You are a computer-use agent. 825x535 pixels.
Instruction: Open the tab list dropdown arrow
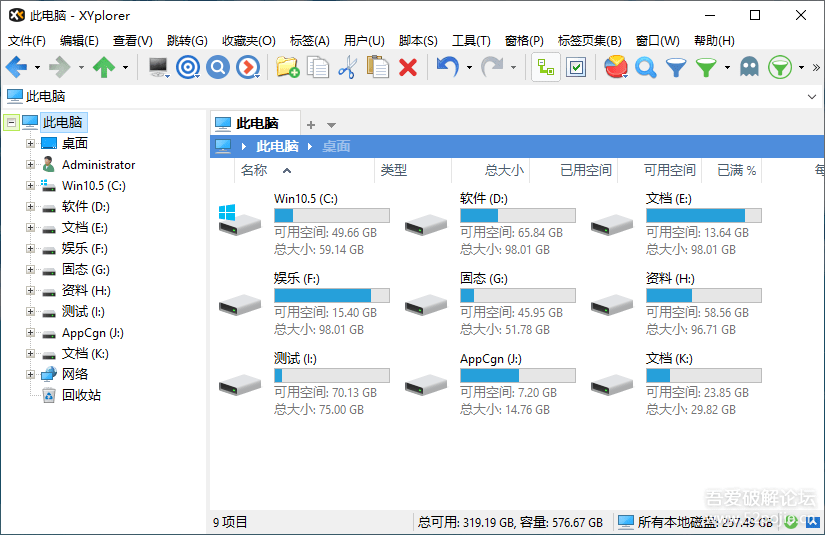pos(331,125)
